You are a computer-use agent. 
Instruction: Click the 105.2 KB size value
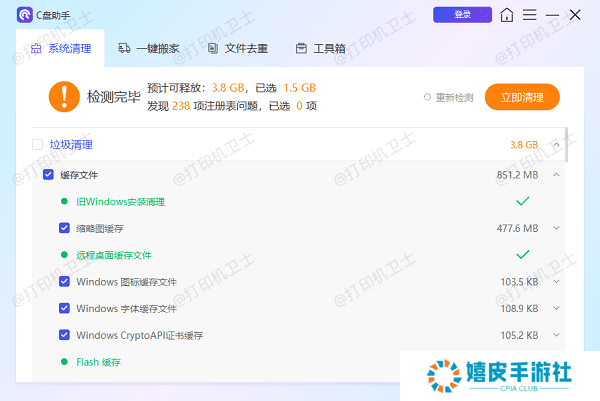tap(519, 336)
